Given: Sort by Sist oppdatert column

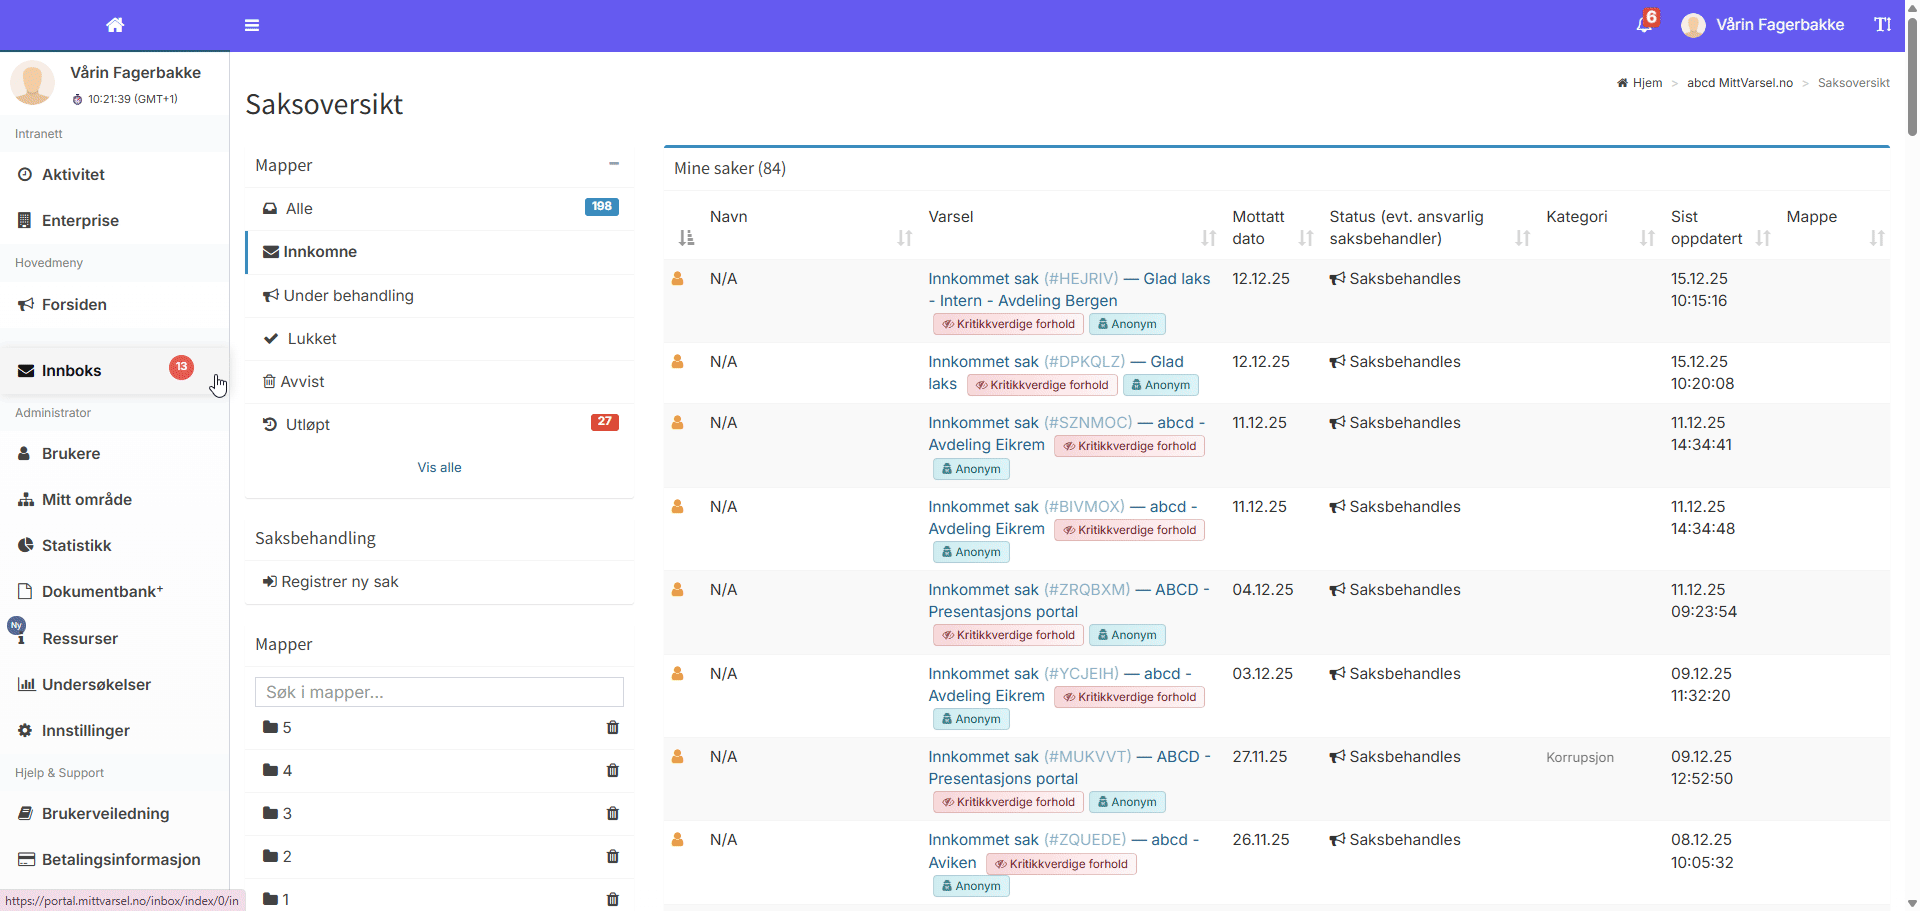Looking at the screenshot, I should click(x=1763, y=238).
